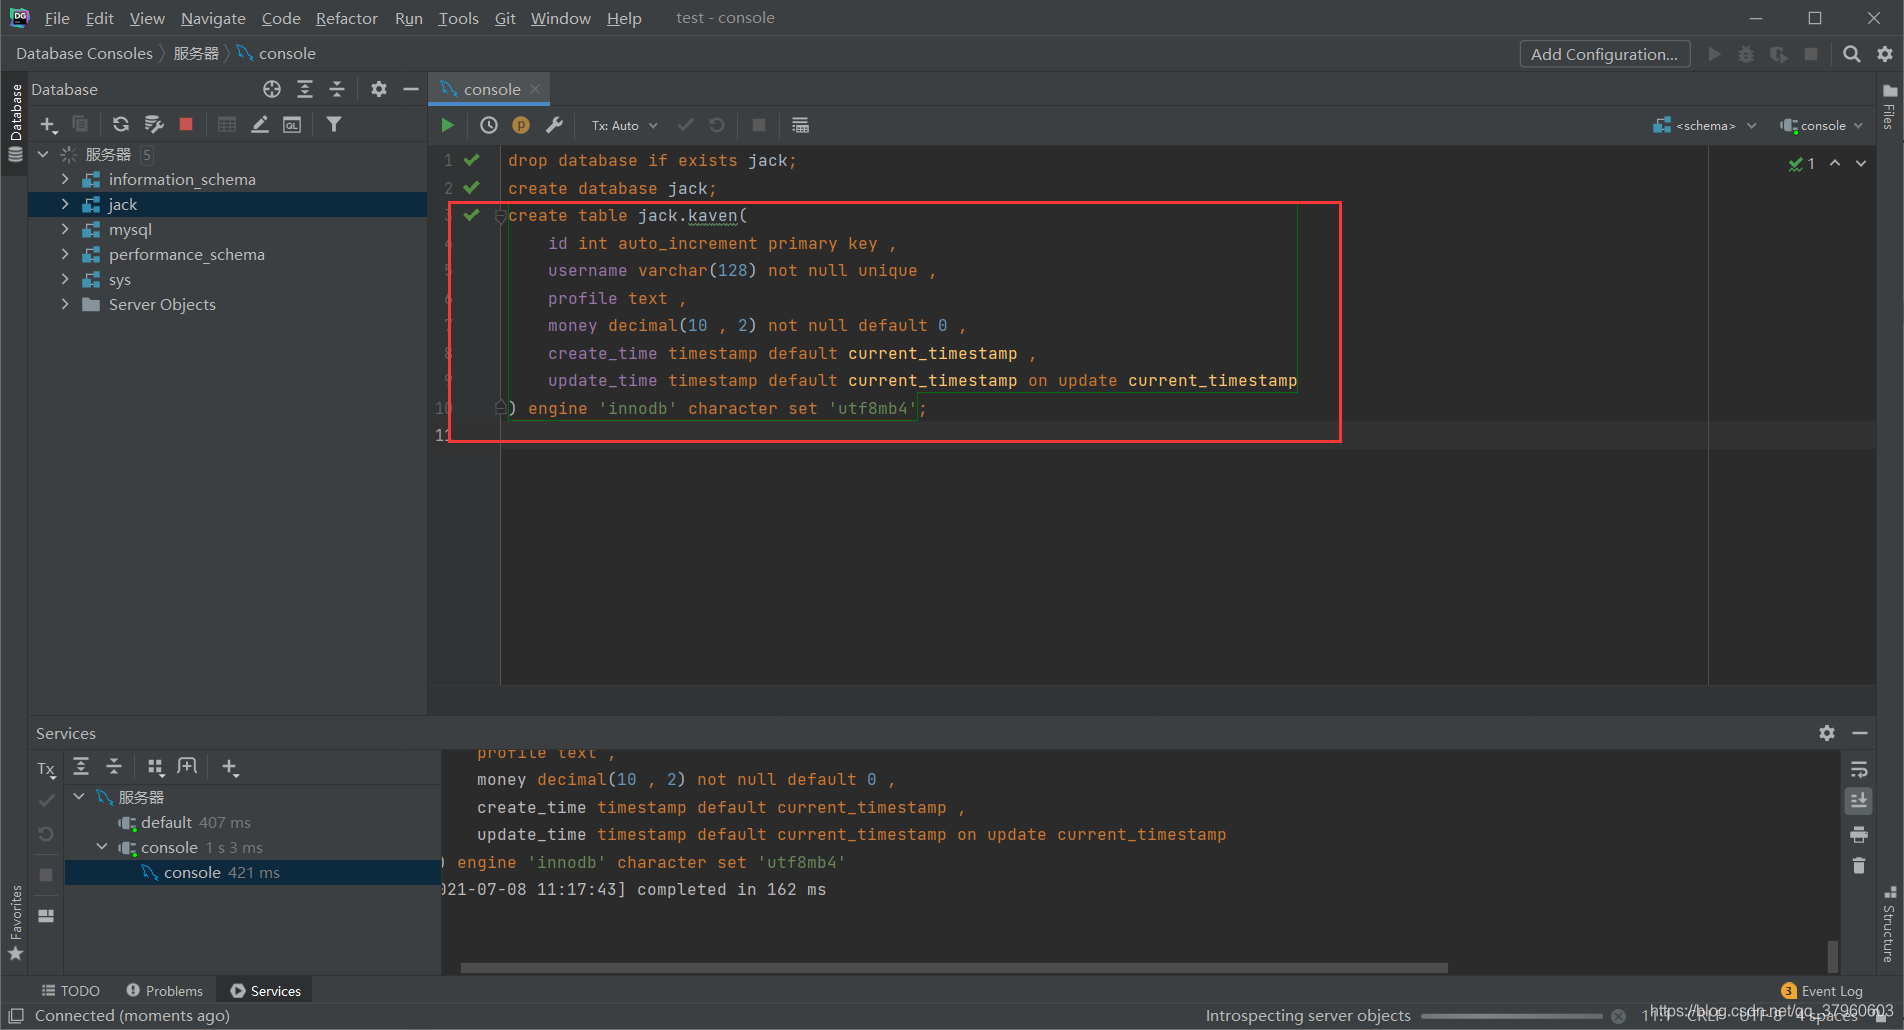Open Services panel gear options
The width and height of the screenshot is (1904, 1030).
click(1827, 733)
